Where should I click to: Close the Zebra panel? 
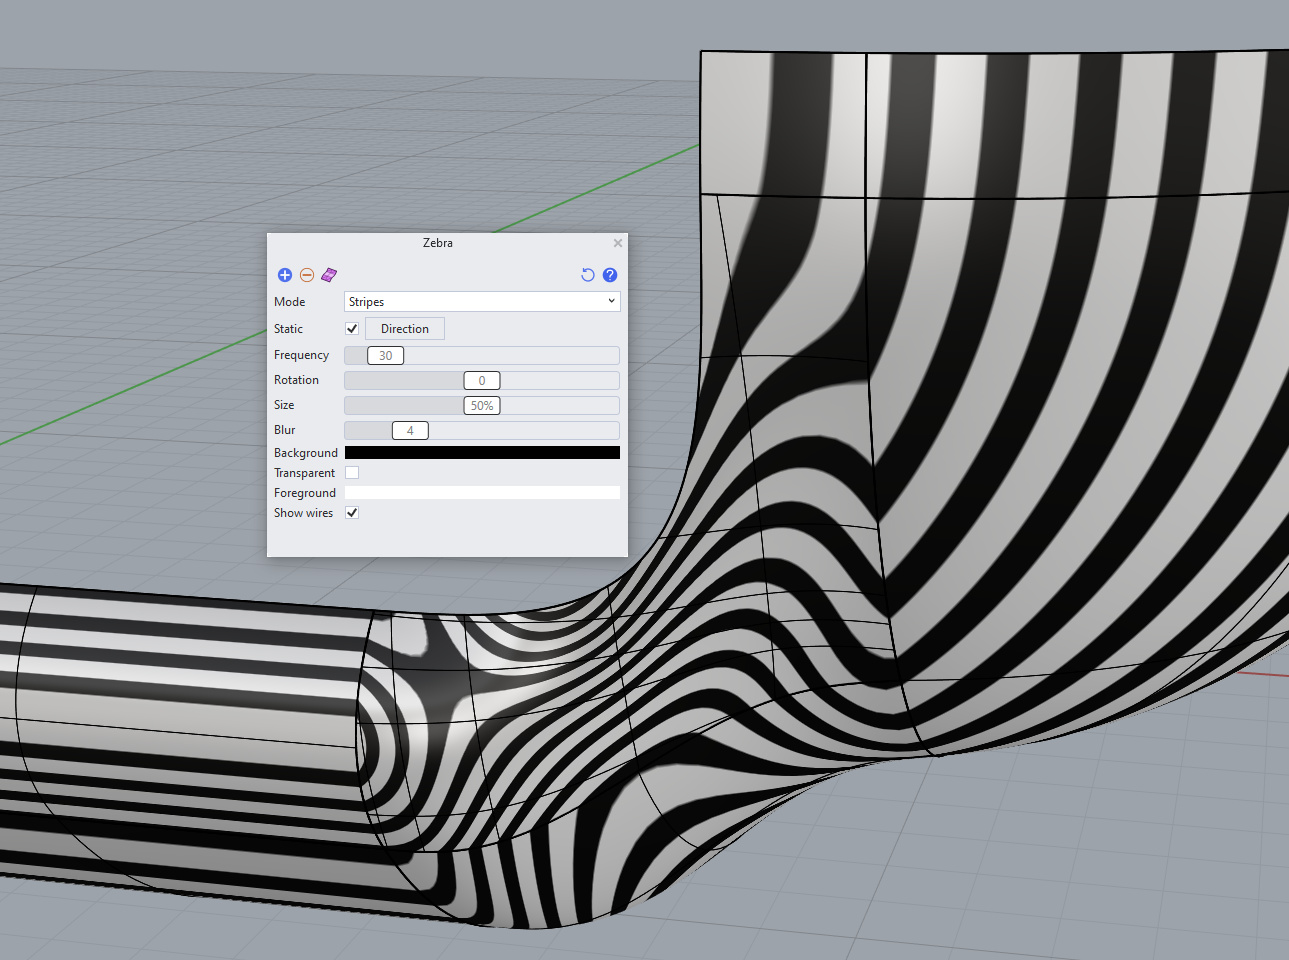[x=618, y=243]
